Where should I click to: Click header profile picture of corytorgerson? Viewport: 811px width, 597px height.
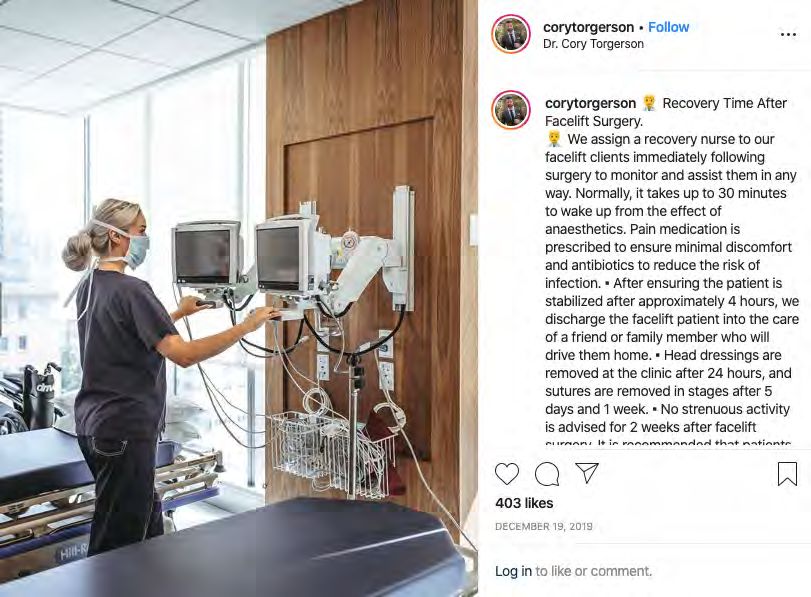(511, 34)
